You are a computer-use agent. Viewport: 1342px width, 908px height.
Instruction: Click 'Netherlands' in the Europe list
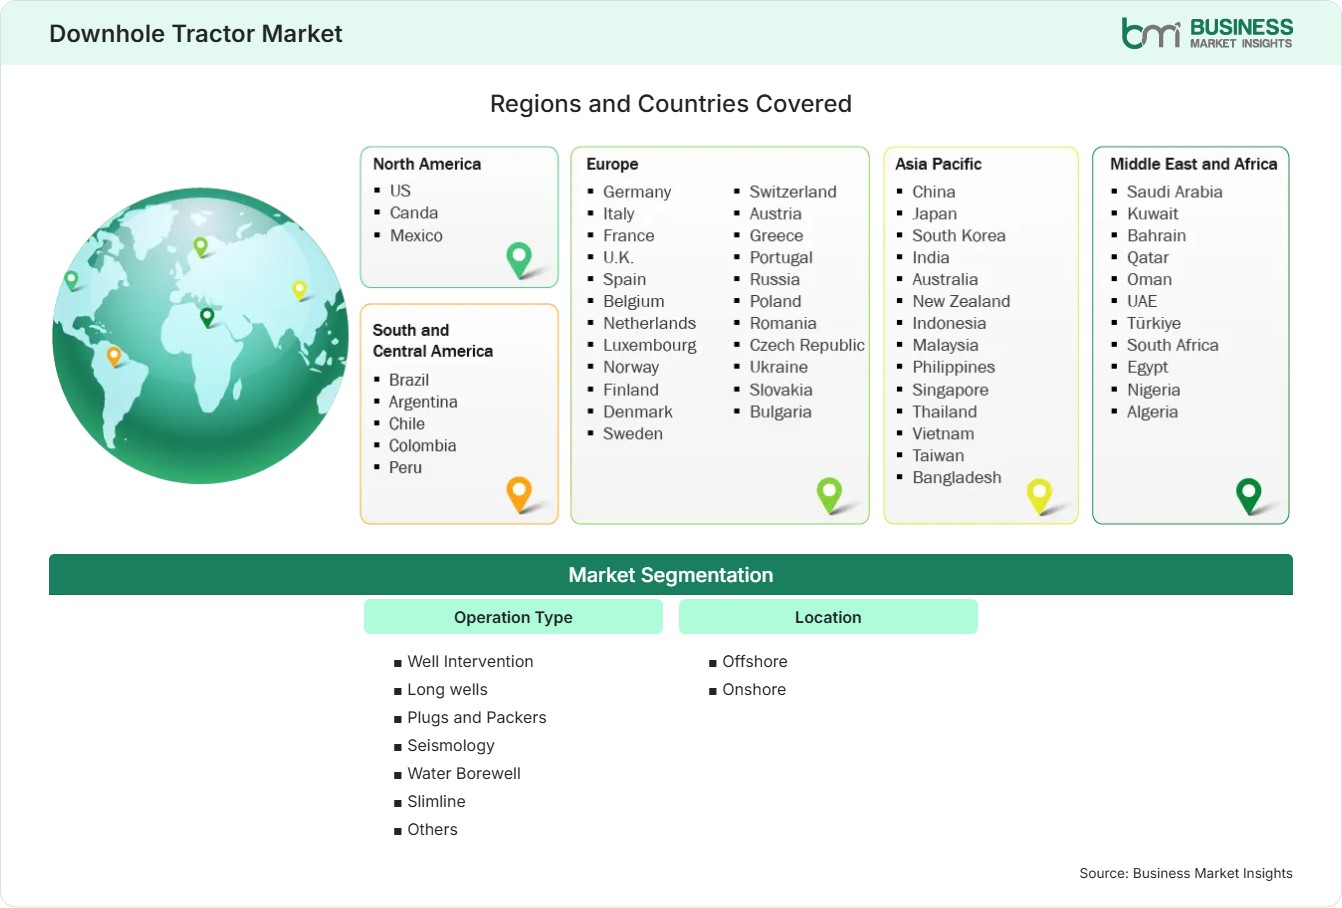[649, 324]
